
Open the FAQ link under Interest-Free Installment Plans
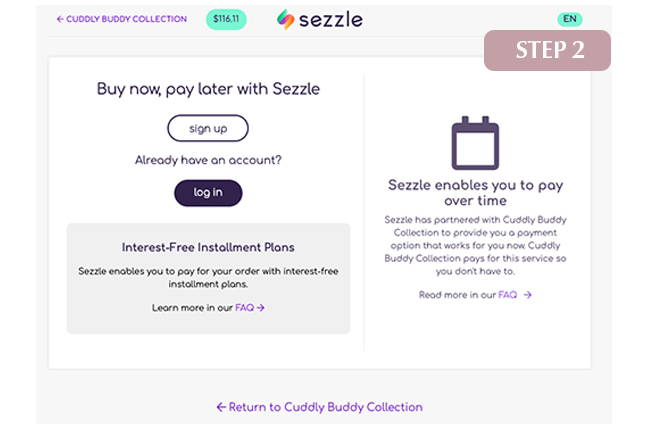click(244, 308)
